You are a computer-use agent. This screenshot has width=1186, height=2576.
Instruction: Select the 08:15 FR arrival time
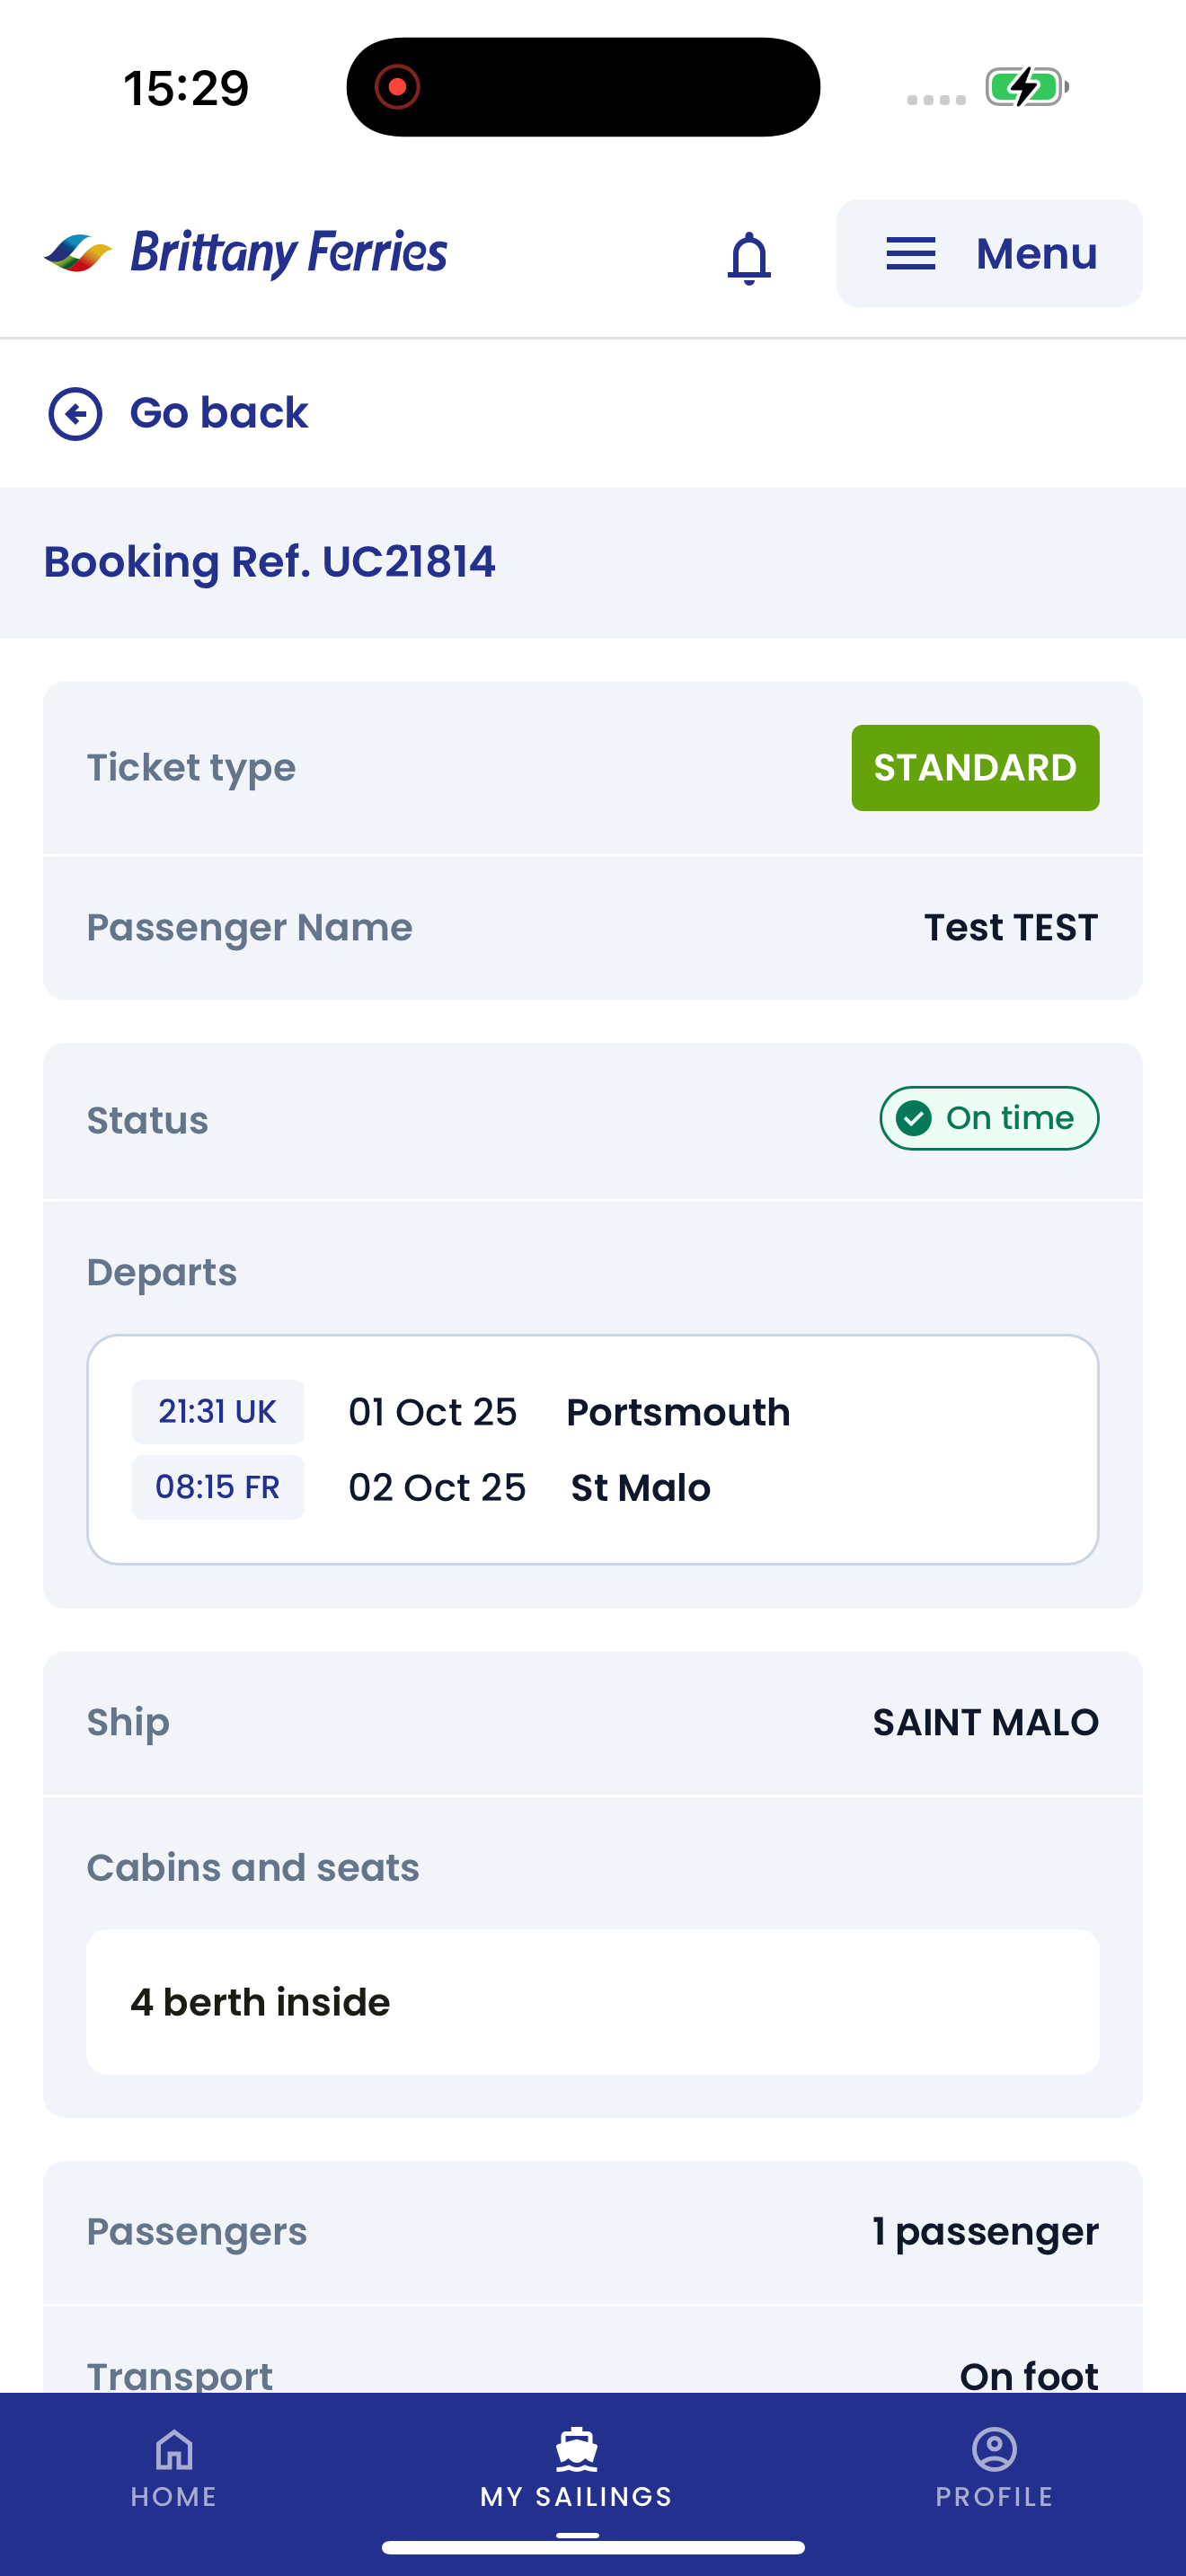coord(218,1487)
